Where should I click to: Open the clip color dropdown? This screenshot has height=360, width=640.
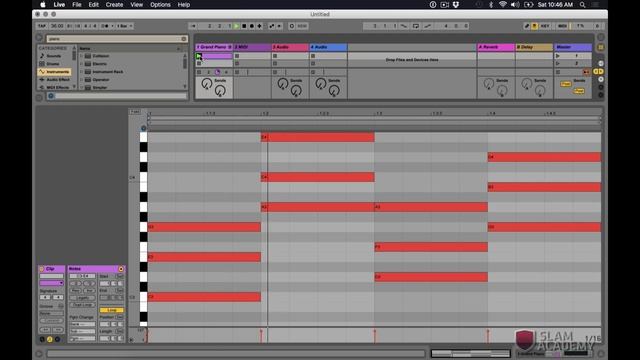pyautogui.click(x=51, y=283)
